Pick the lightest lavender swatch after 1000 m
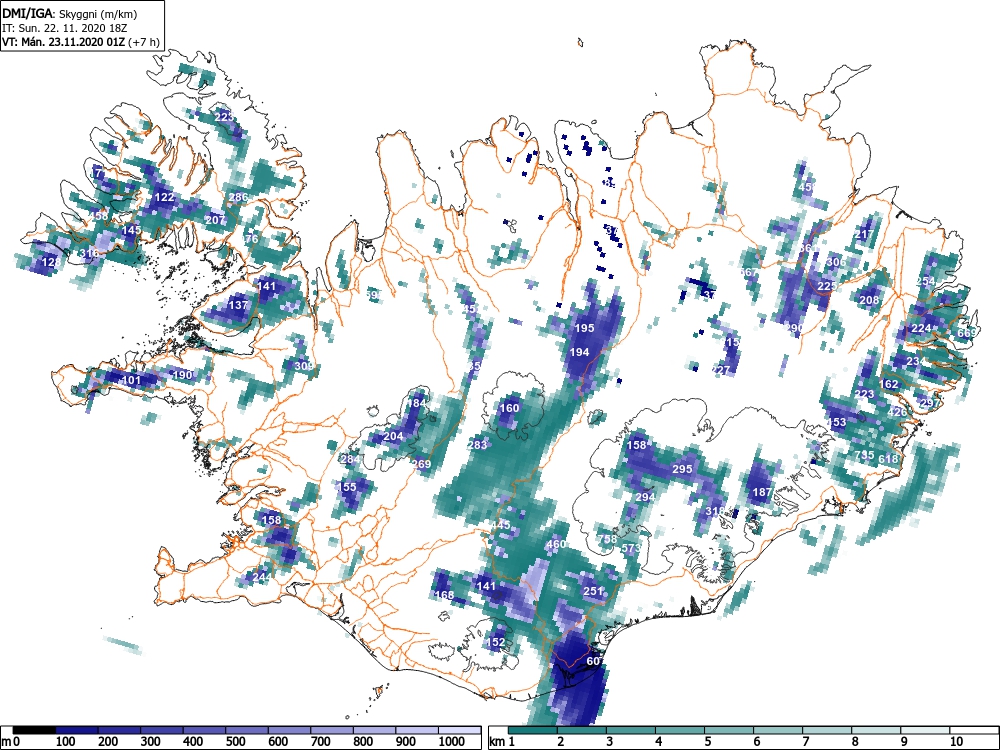The image size is (1000, 750). click(460, 730)
